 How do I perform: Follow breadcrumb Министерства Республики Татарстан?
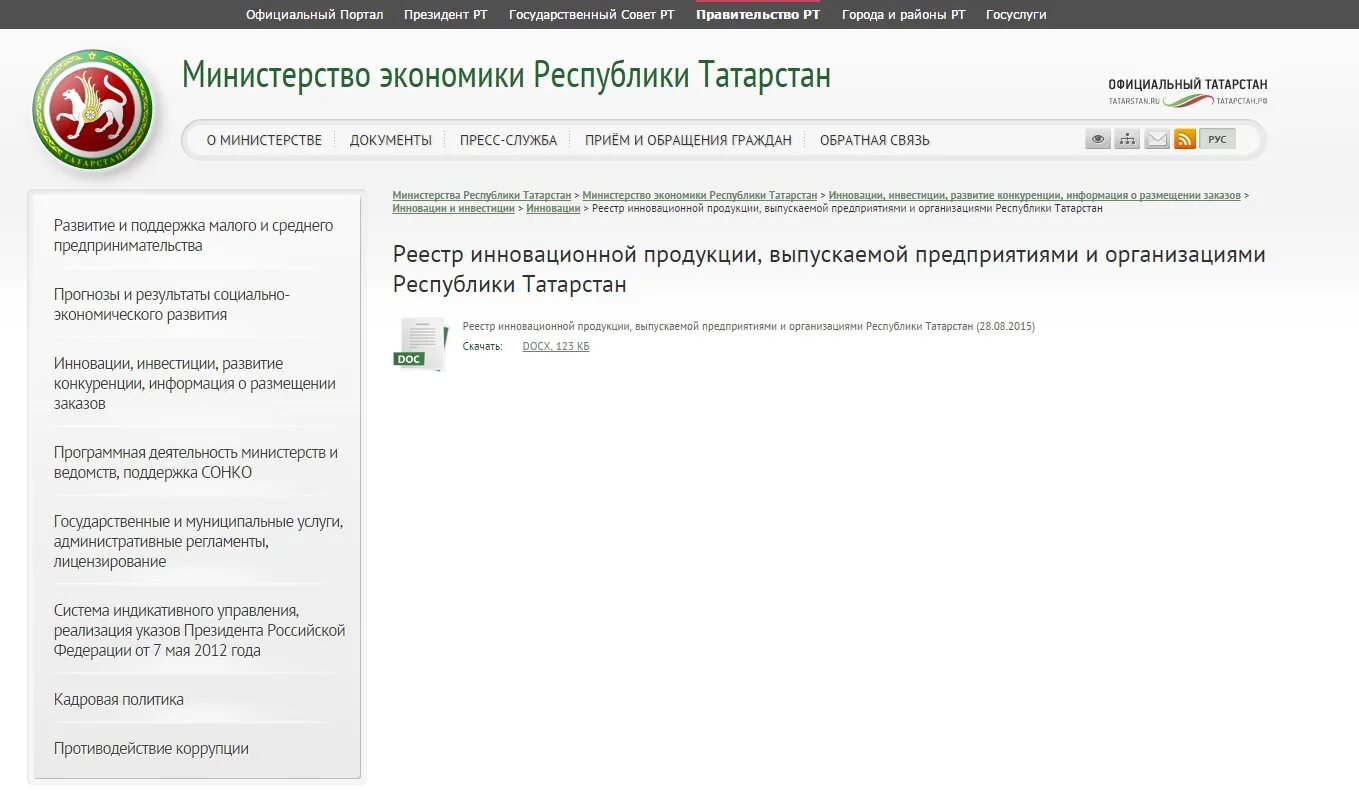(x=482, y=195)
